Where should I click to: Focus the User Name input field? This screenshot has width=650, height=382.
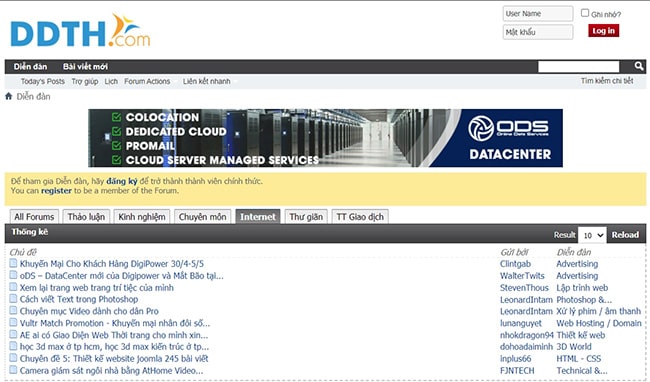tap(538, 13)
